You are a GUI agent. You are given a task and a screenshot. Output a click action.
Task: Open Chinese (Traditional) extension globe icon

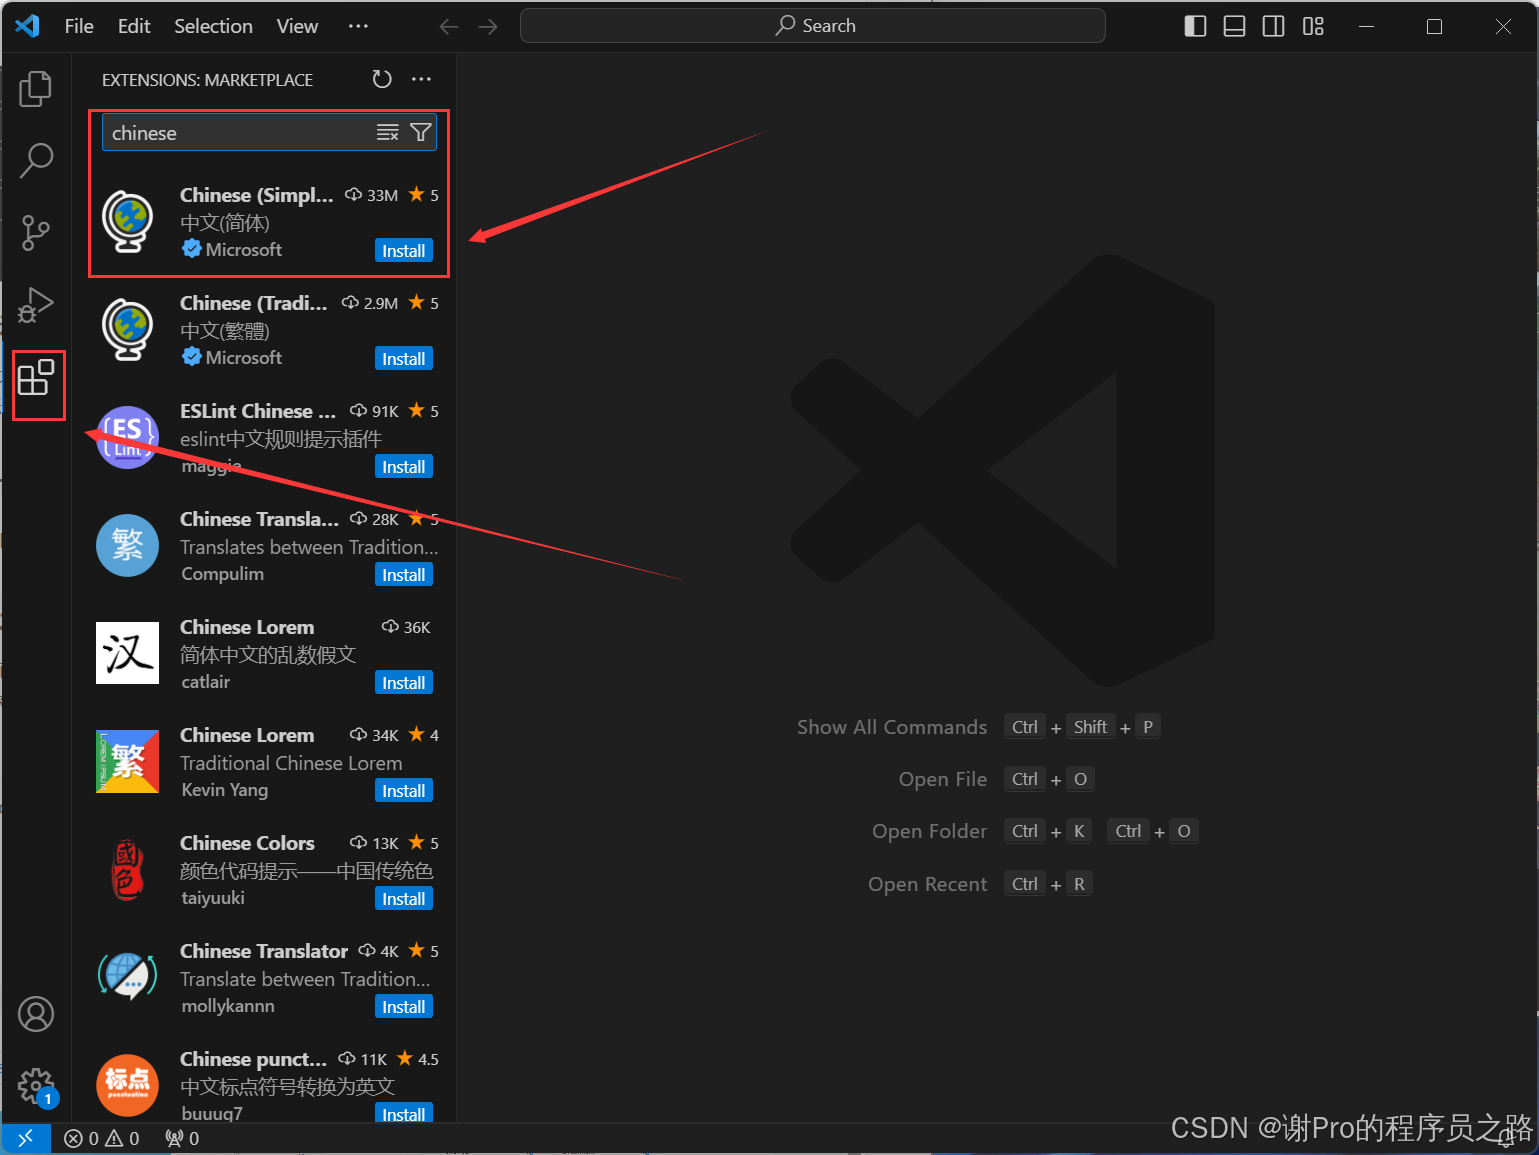point(128,329)
